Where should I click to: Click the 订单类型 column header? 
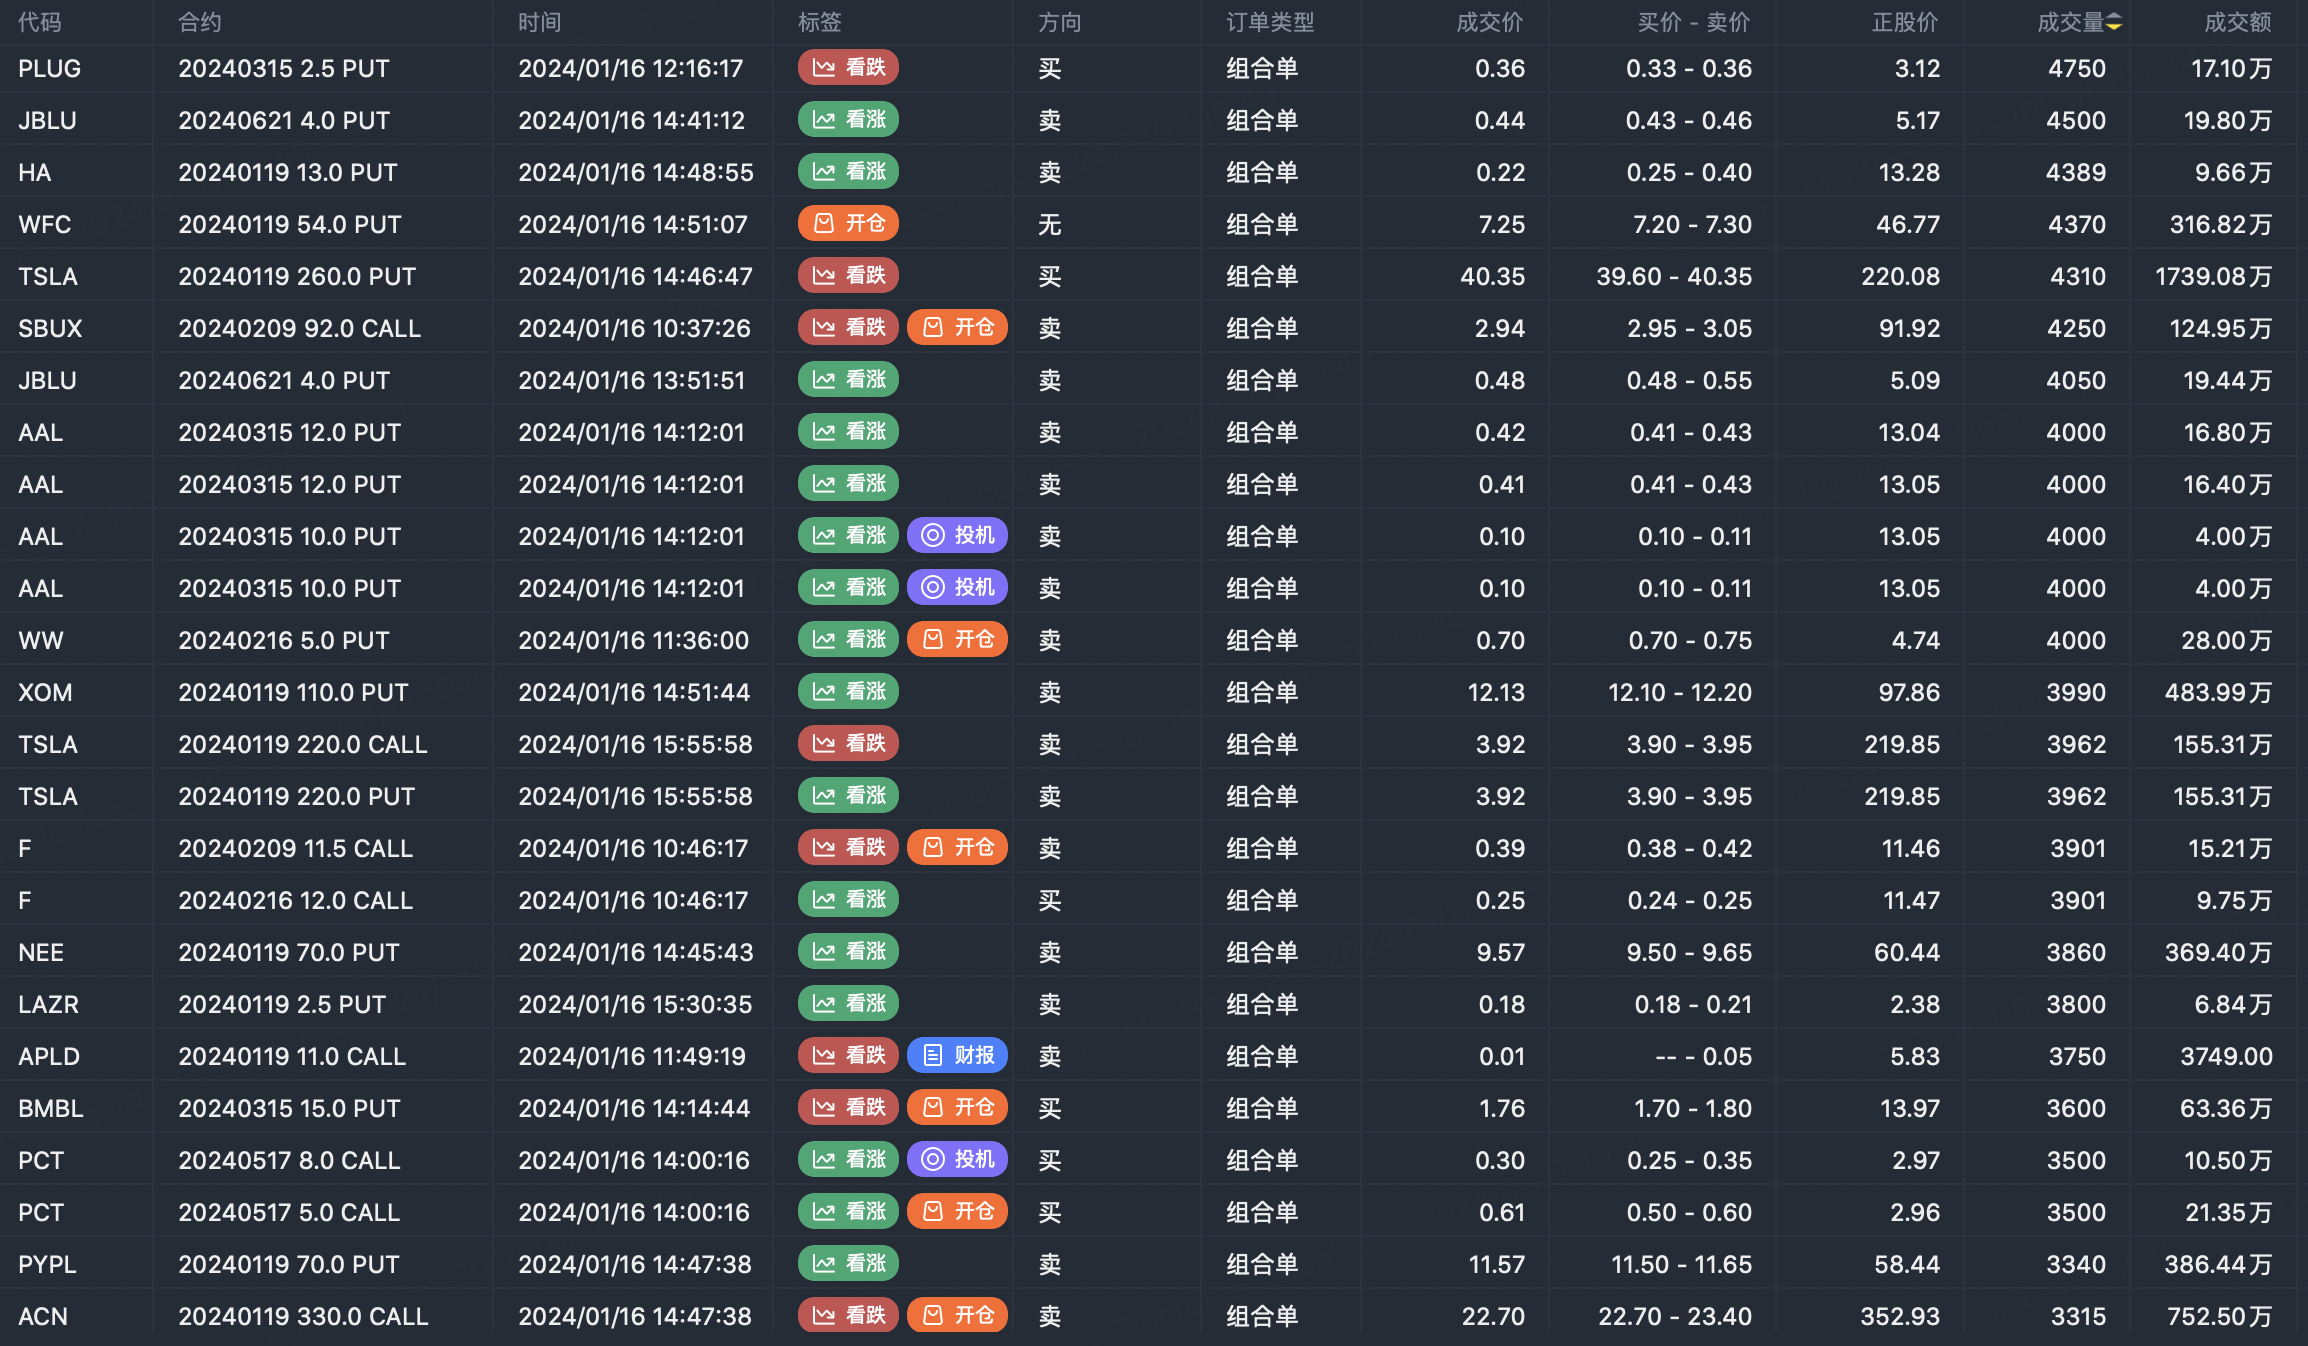1270,23
